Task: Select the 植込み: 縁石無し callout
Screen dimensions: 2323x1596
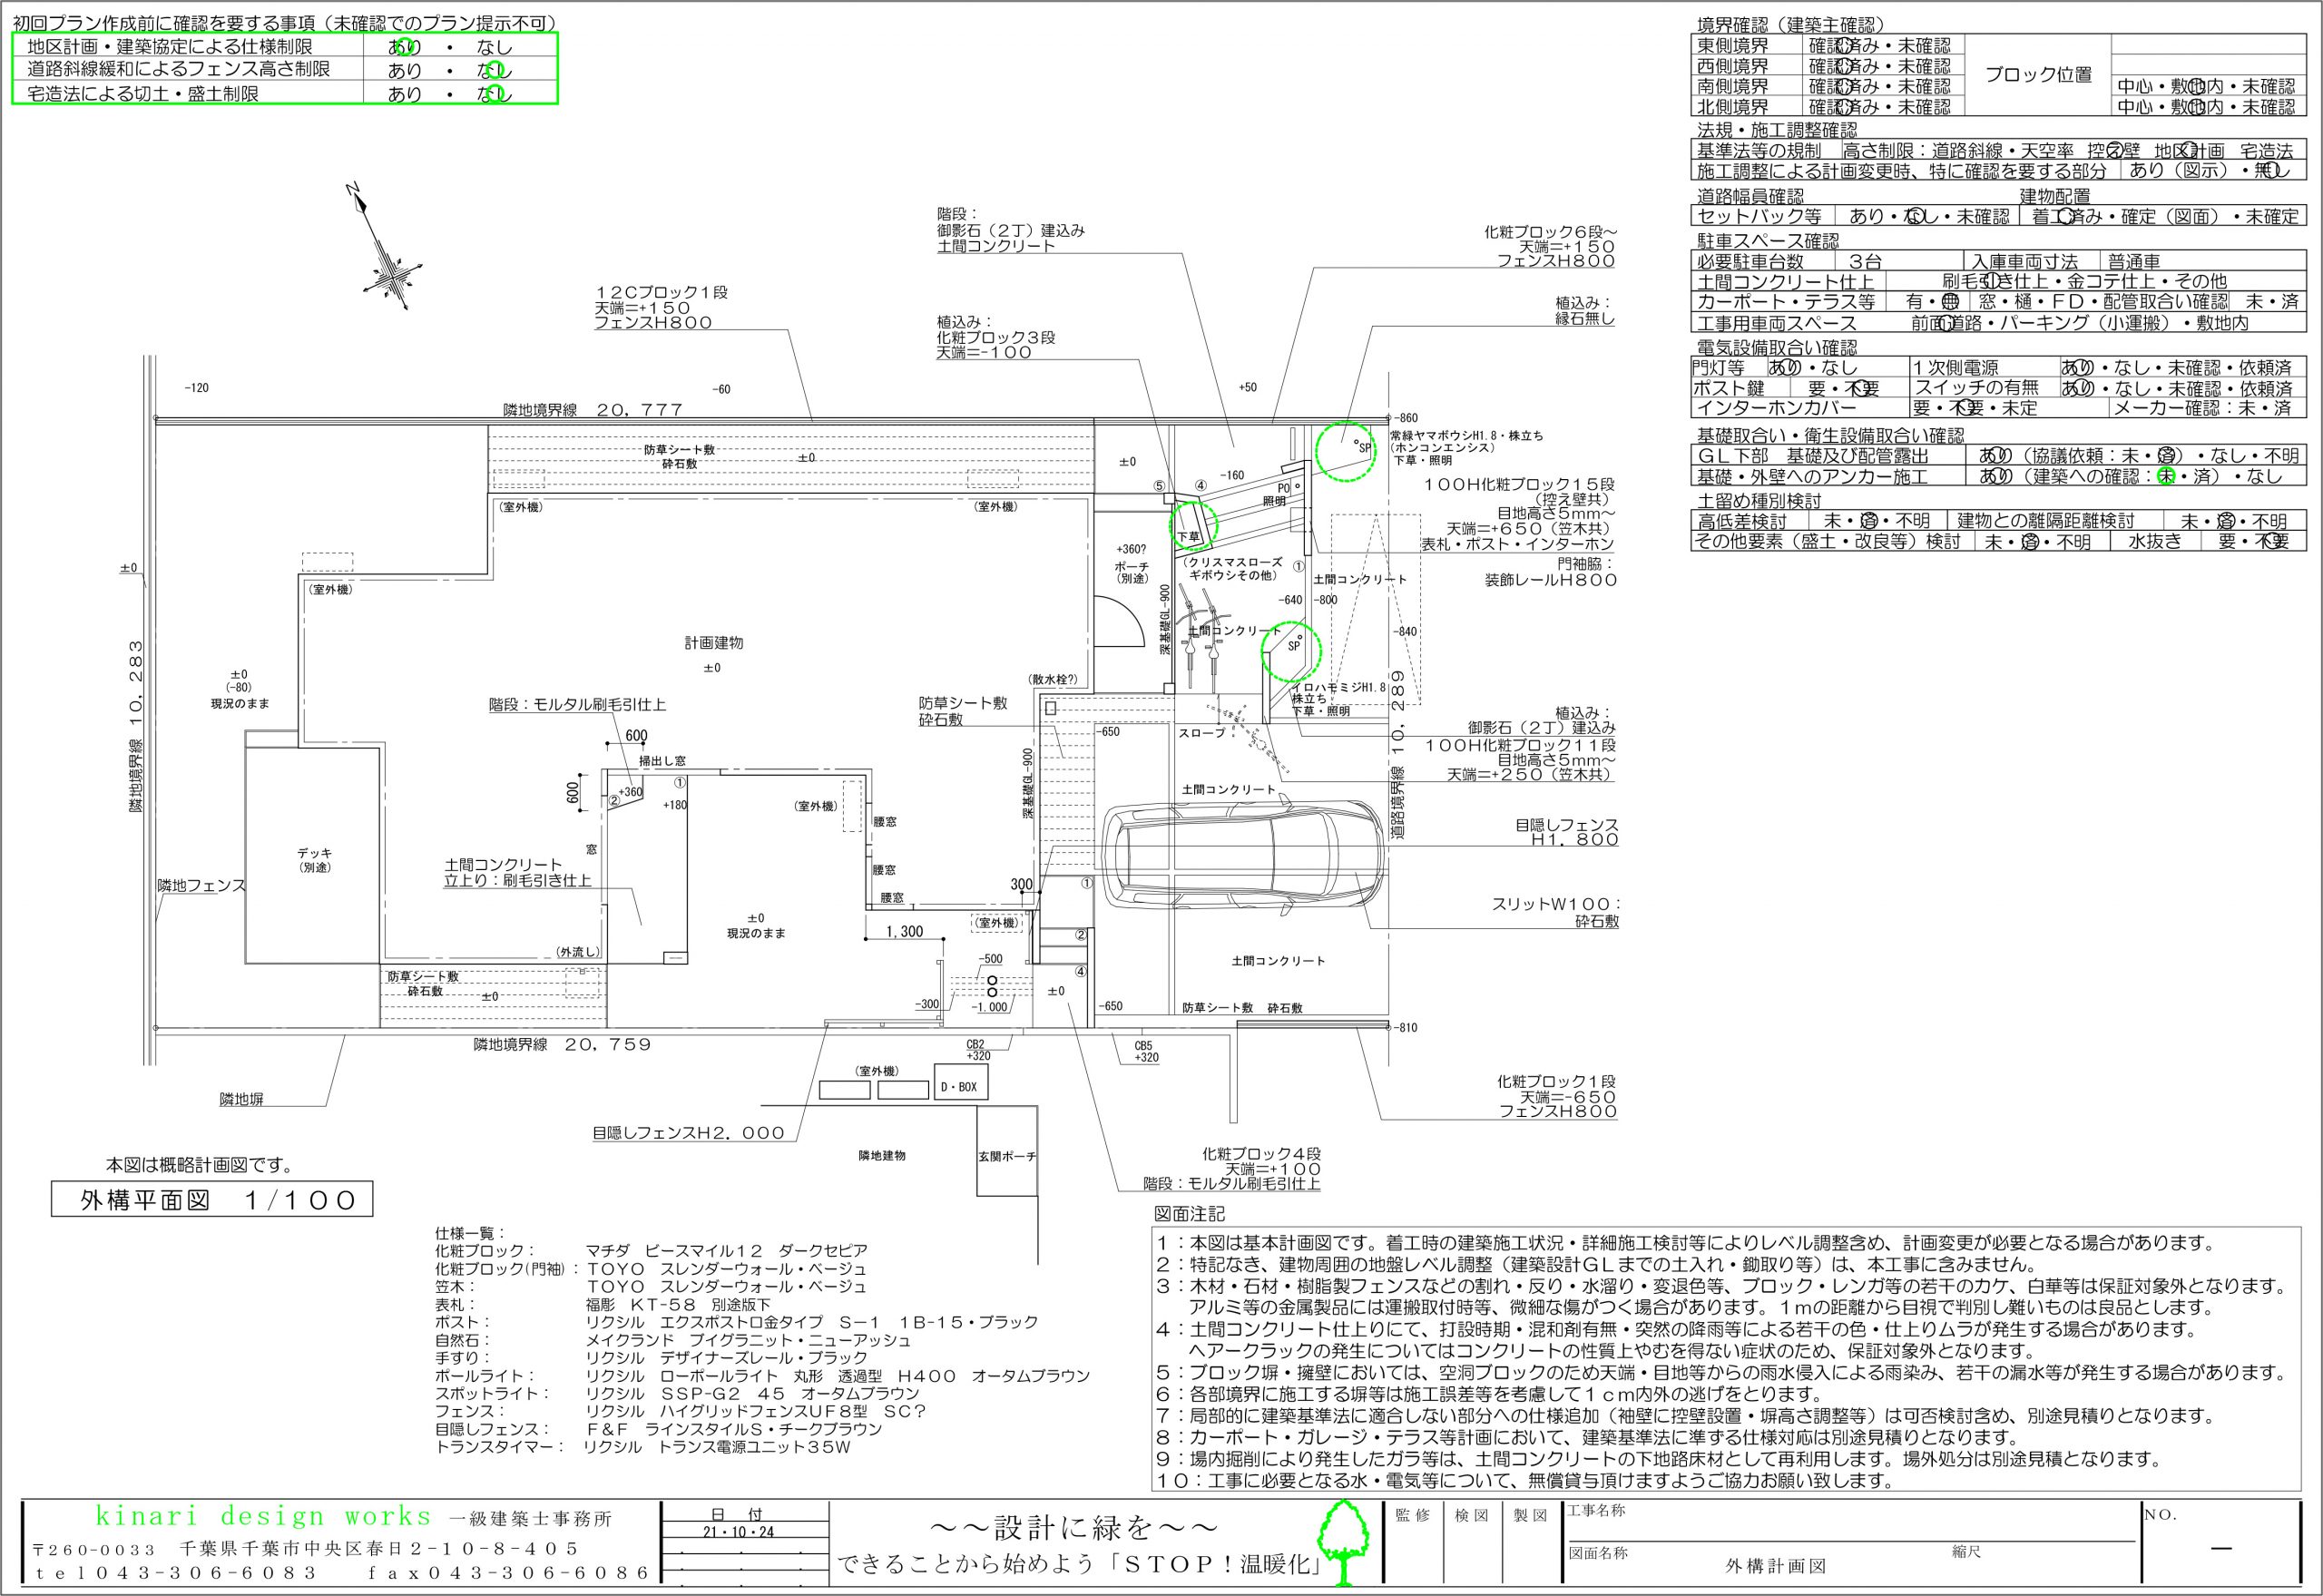Action: point(1585,310)
